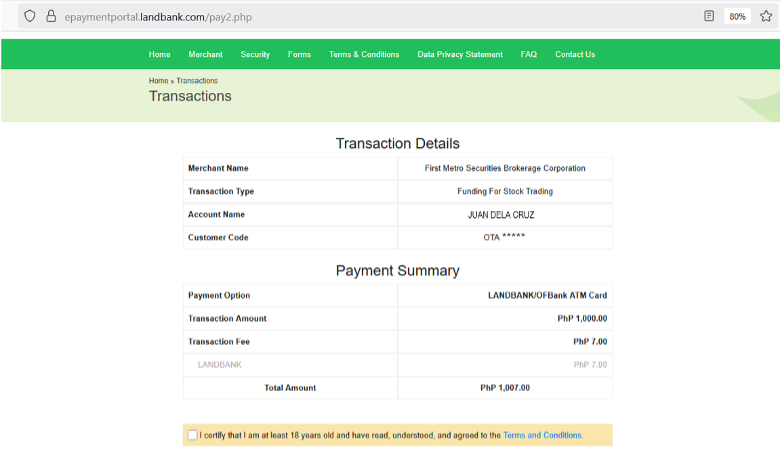Check the age and terms certification checkbox
780x453 pixels.
[193, 435]
